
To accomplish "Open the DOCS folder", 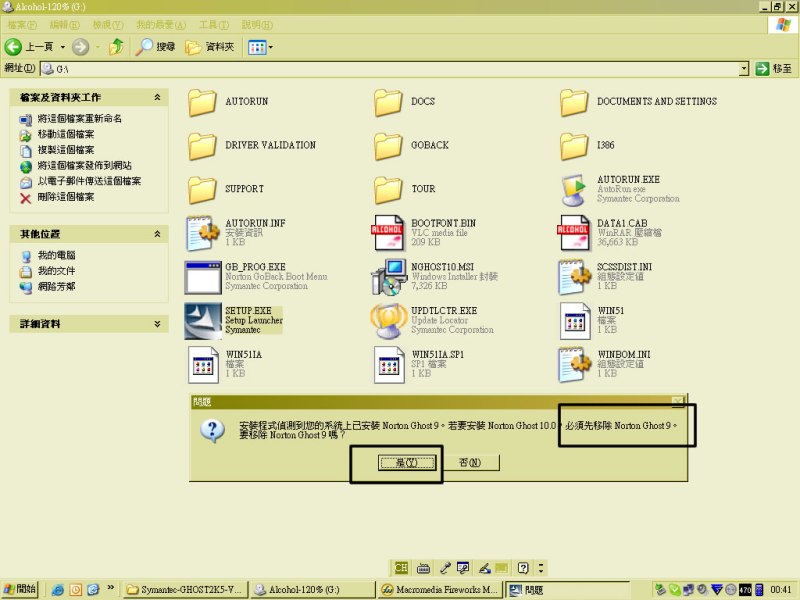I will pyautogui.click(x=388, y=103).
